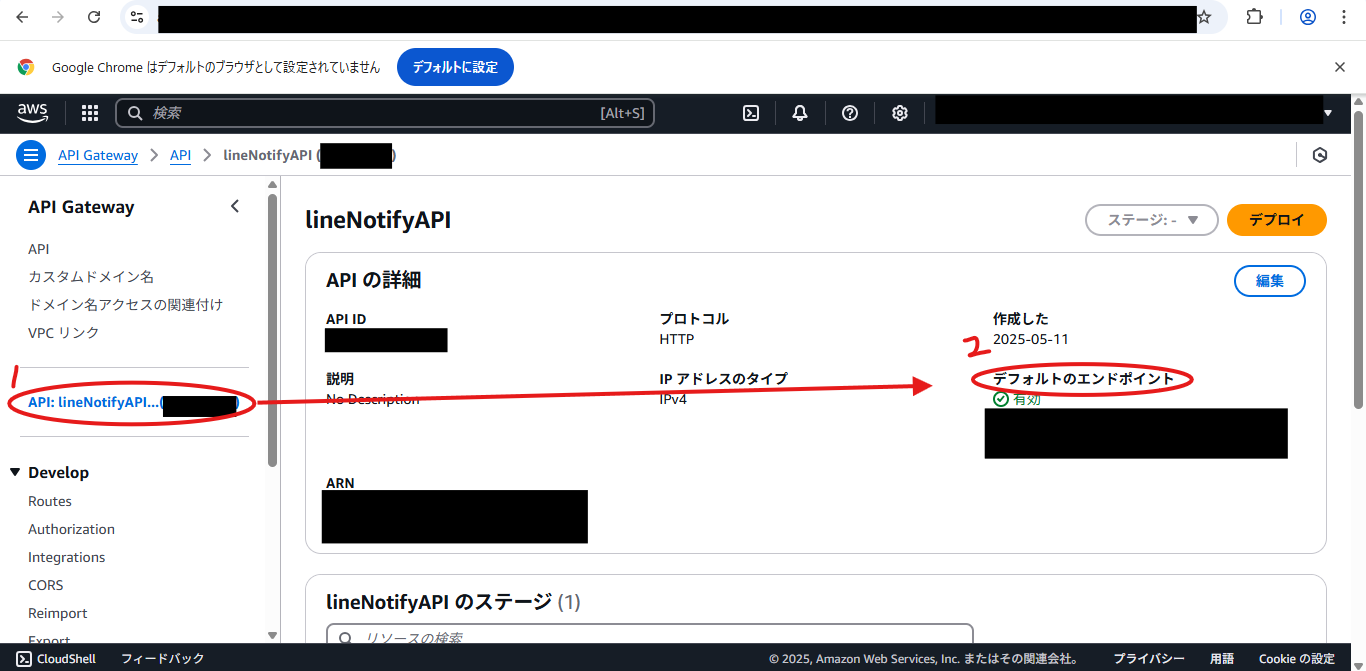Go back to the previous browser page
The image size is (1366, 671).
(22, 17)
